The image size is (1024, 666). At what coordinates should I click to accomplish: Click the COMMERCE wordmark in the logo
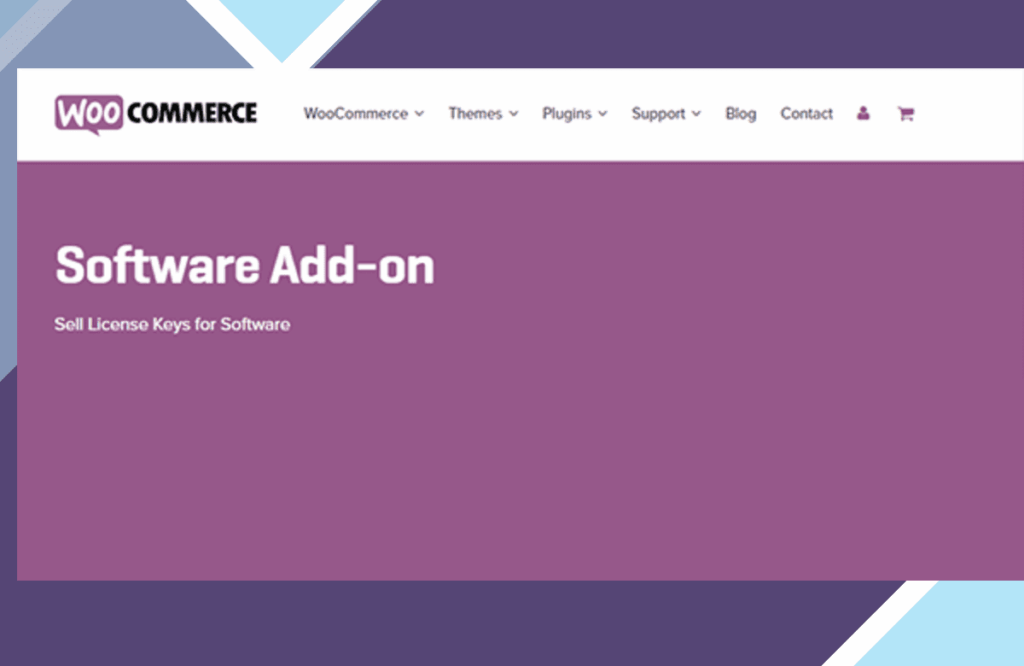[x=192, y=113]
